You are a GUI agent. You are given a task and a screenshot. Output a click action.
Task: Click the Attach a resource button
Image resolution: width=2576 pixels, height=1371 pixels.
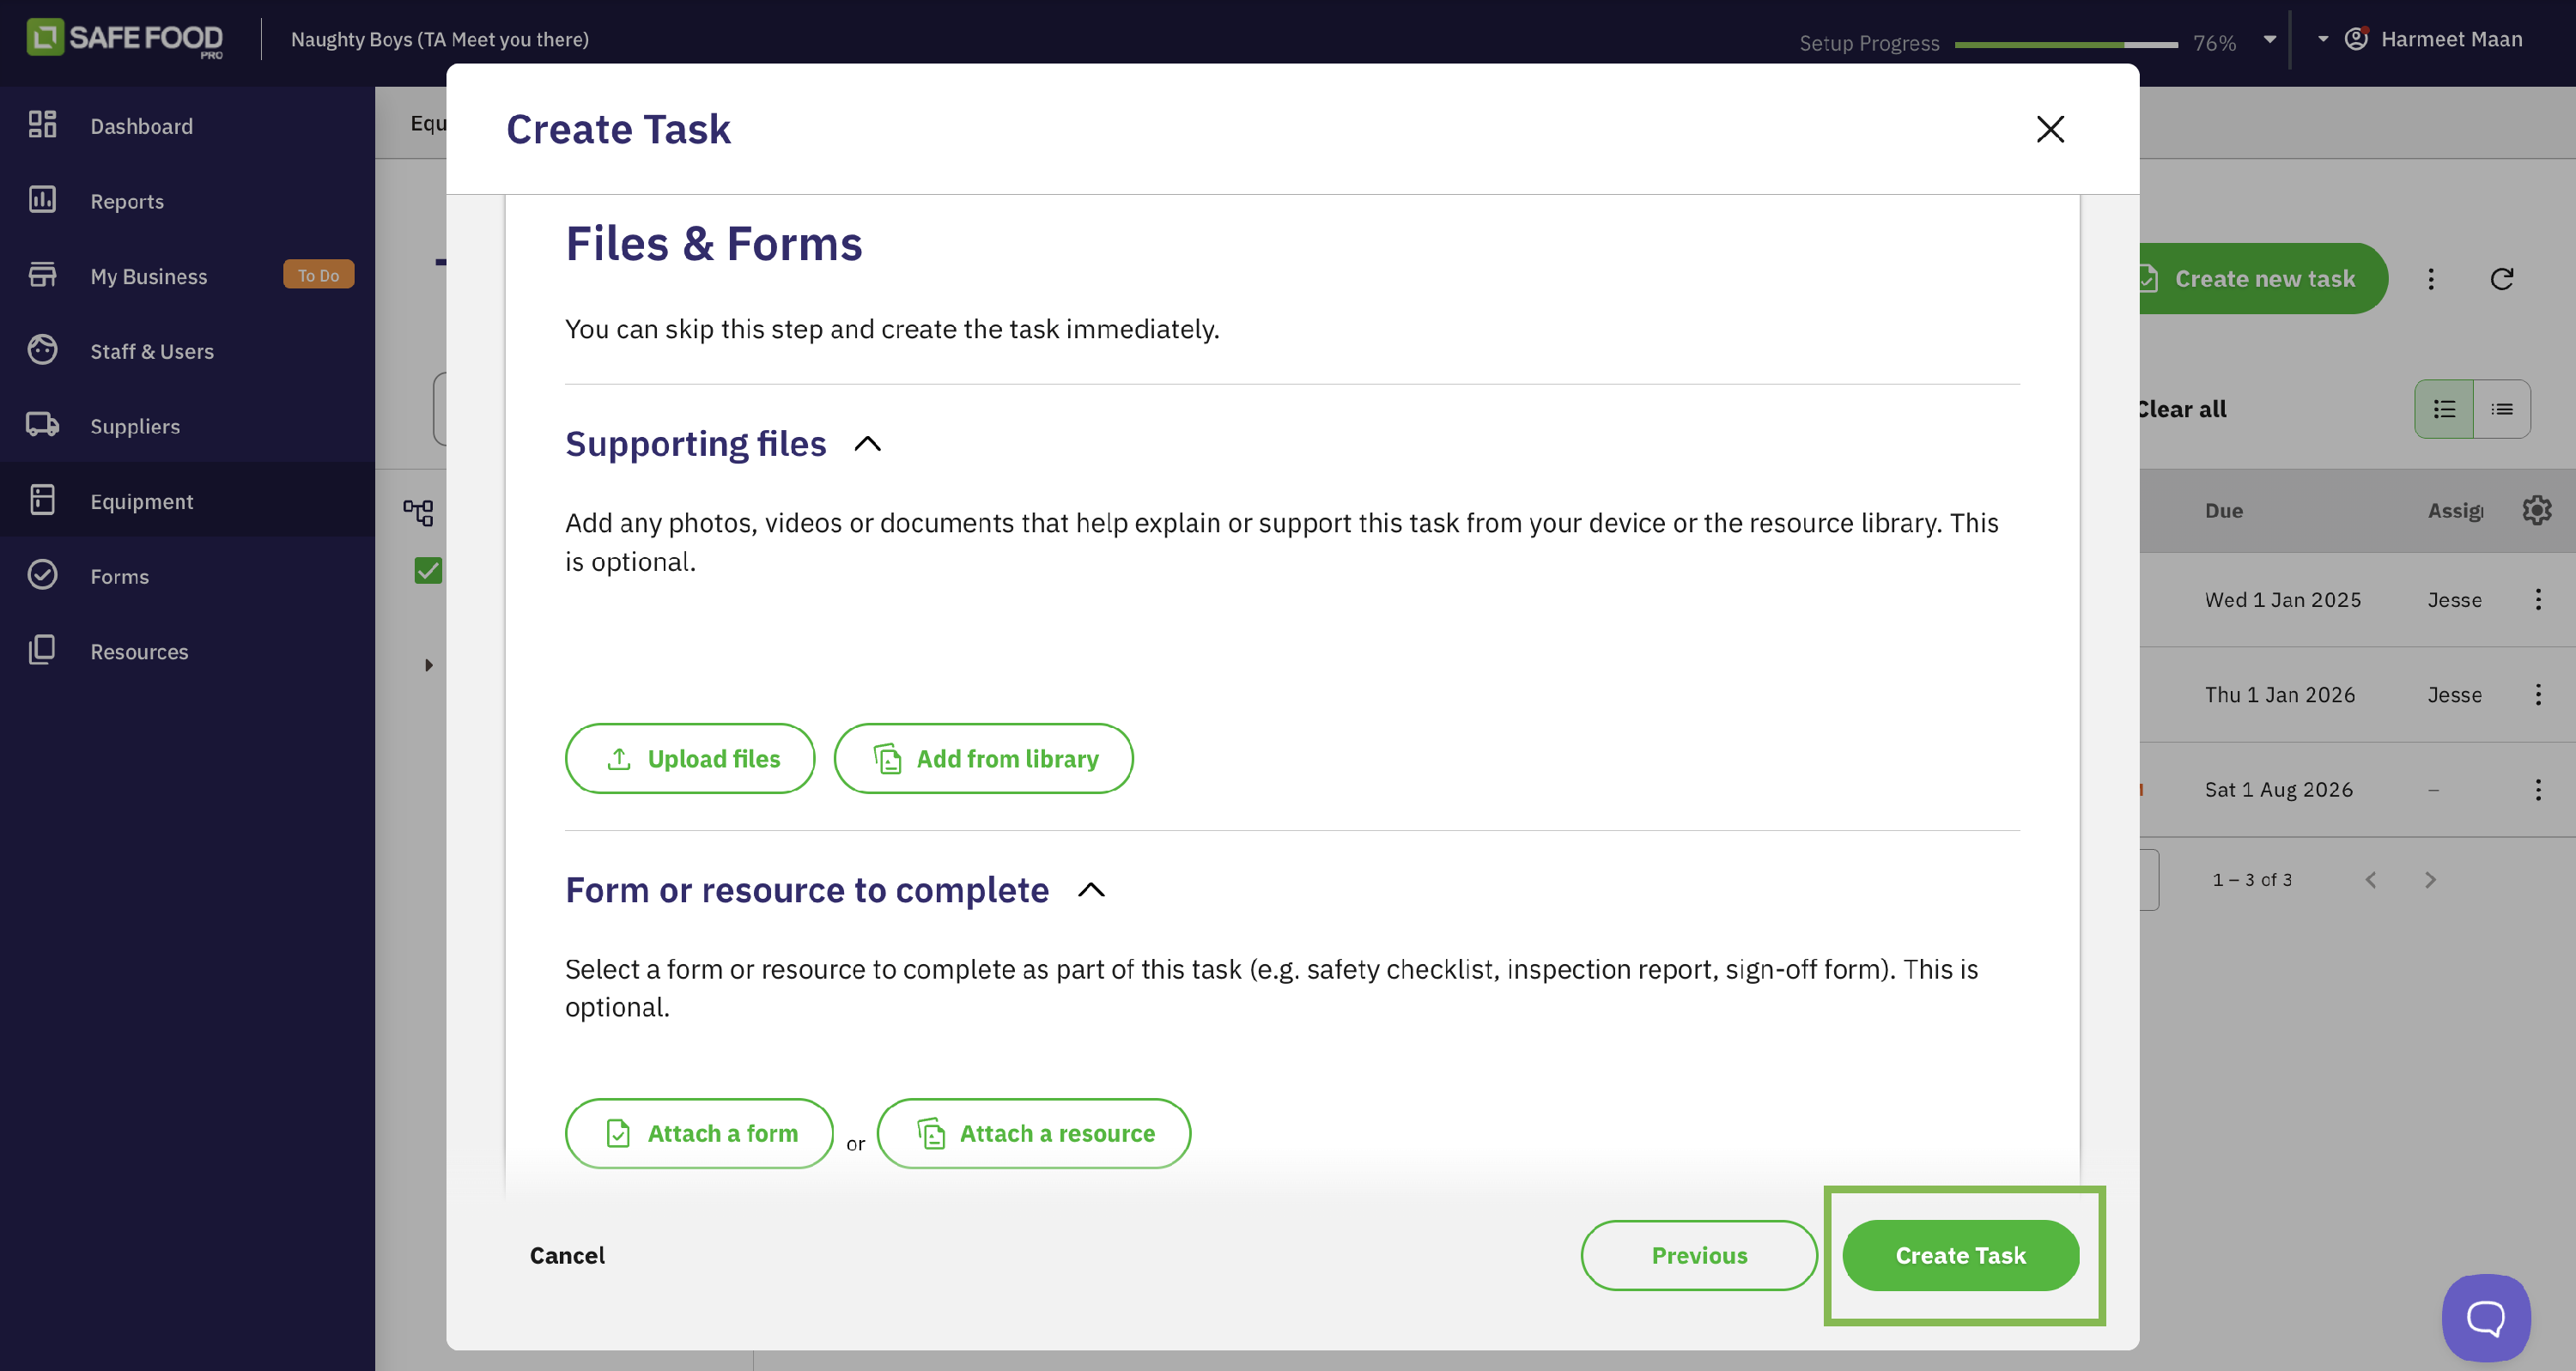1034,1133
